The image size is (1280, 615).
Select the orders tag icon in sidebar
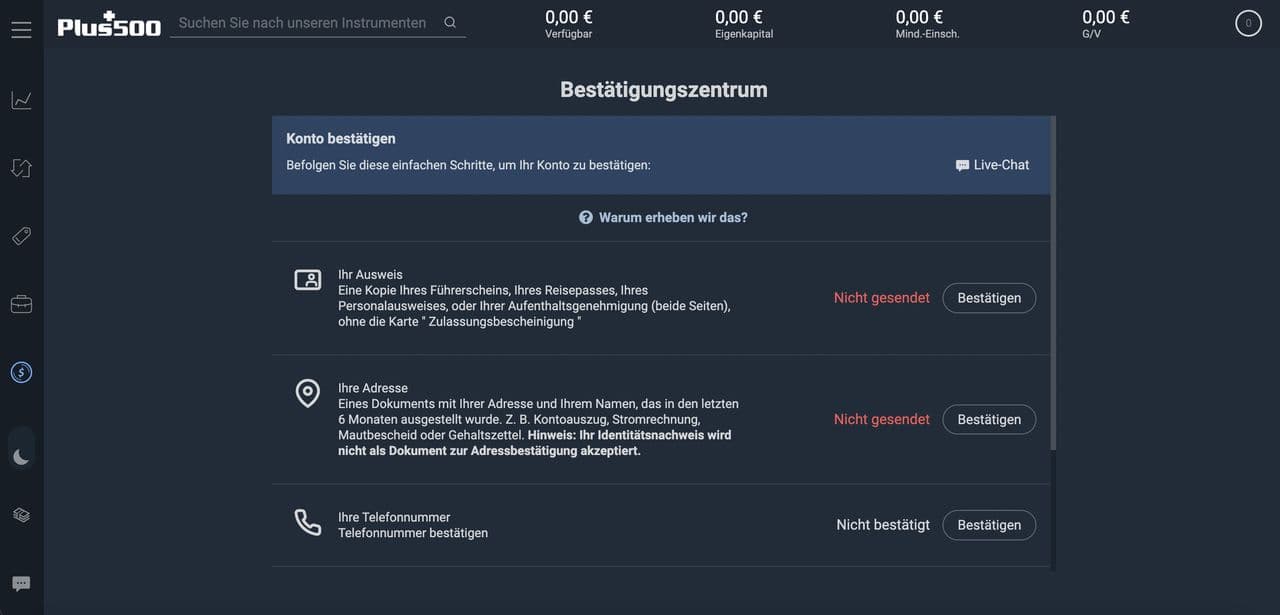21,236
